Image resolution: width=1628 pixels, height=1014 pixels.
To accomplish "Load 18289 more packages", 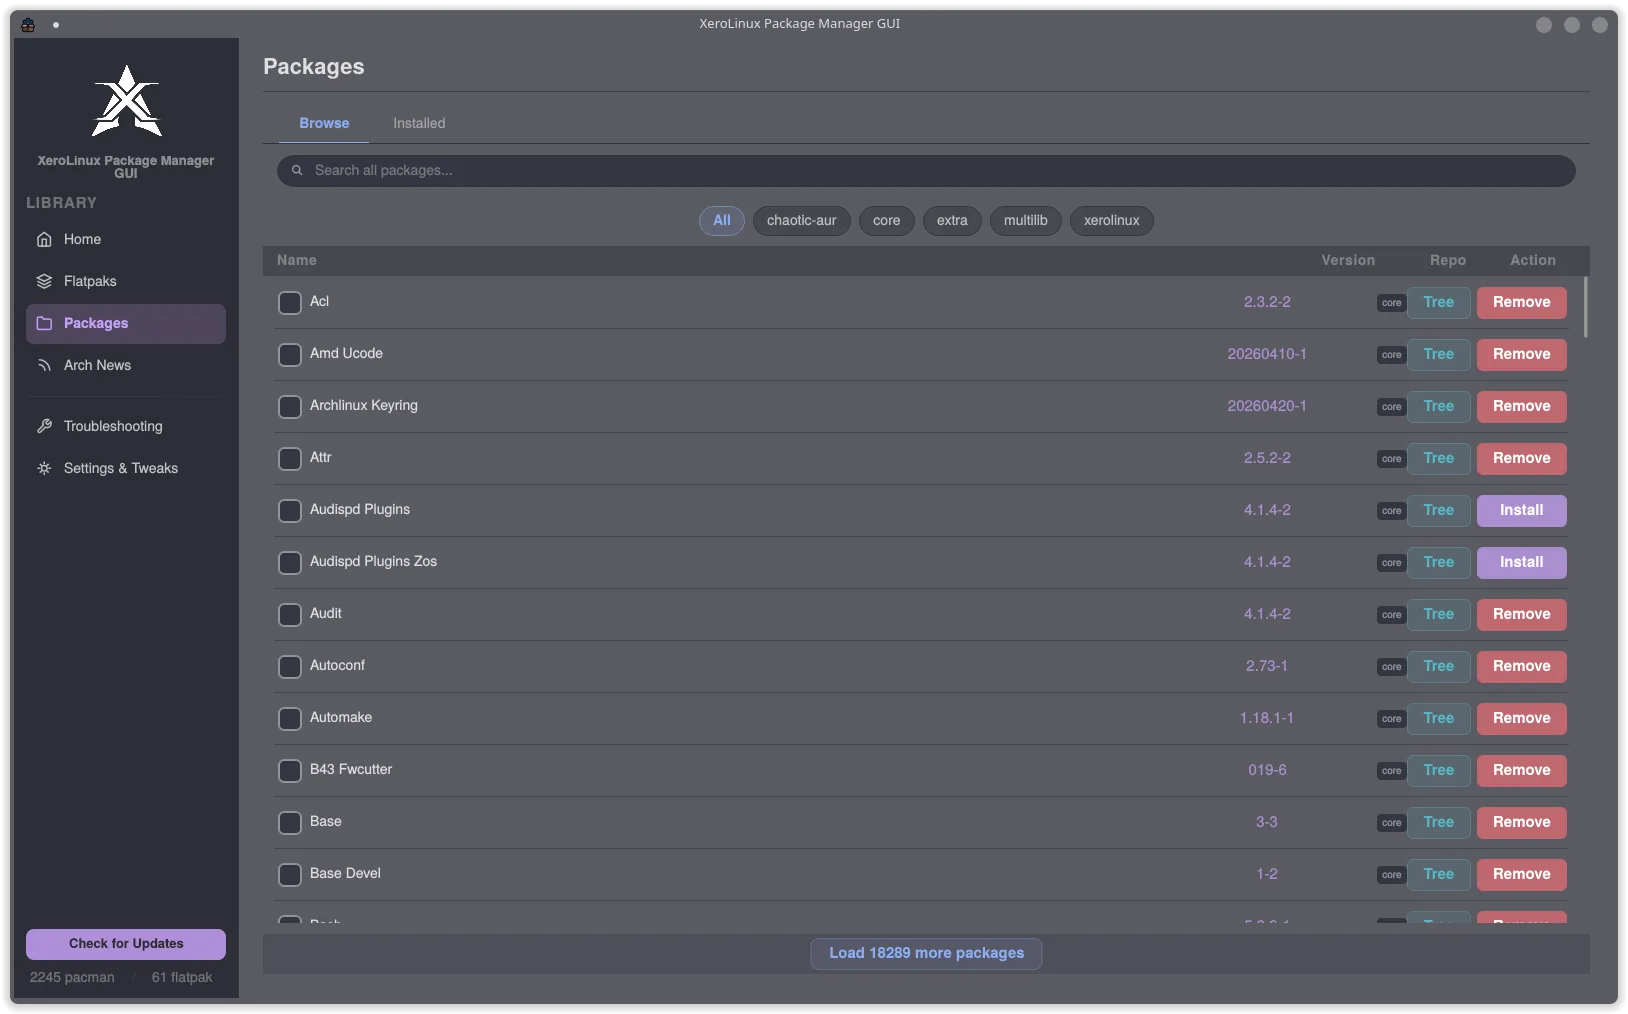I will click(x=926, y=953).
